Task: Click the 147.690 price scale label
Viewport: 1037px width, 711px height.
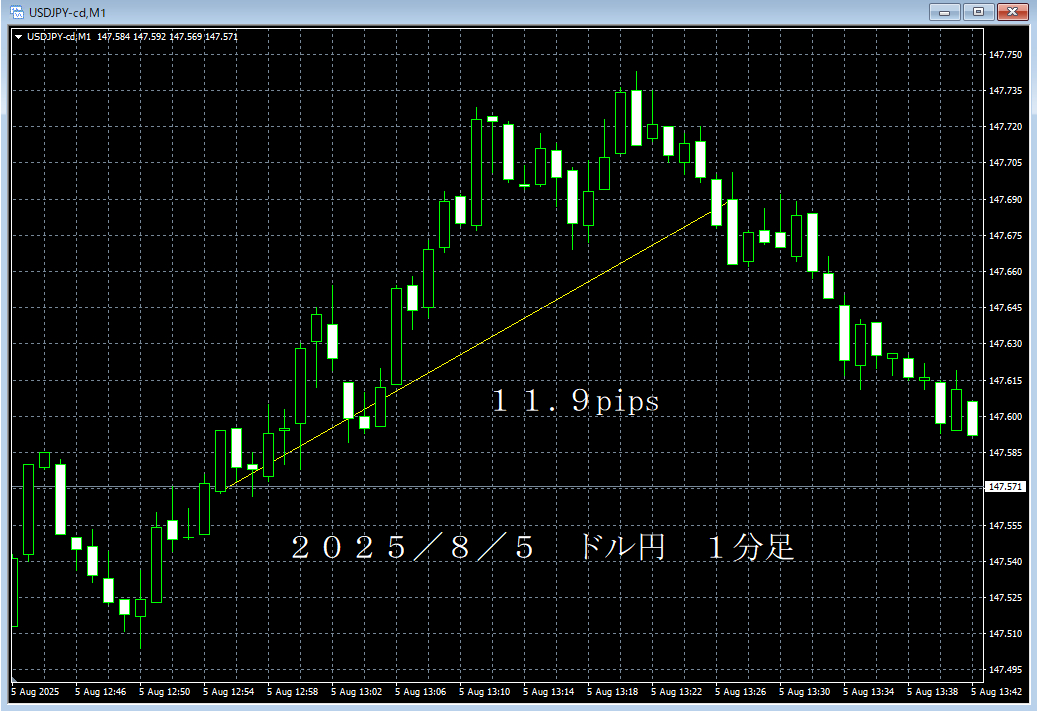Action: click(1005, 199)
